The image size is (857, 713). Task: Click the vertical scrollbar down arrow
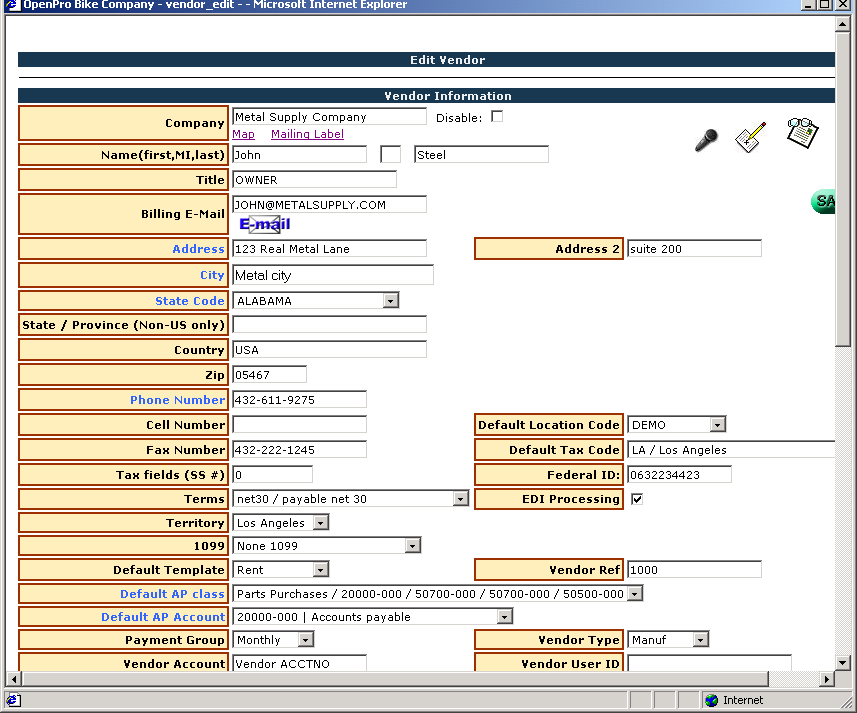point(843,662)
